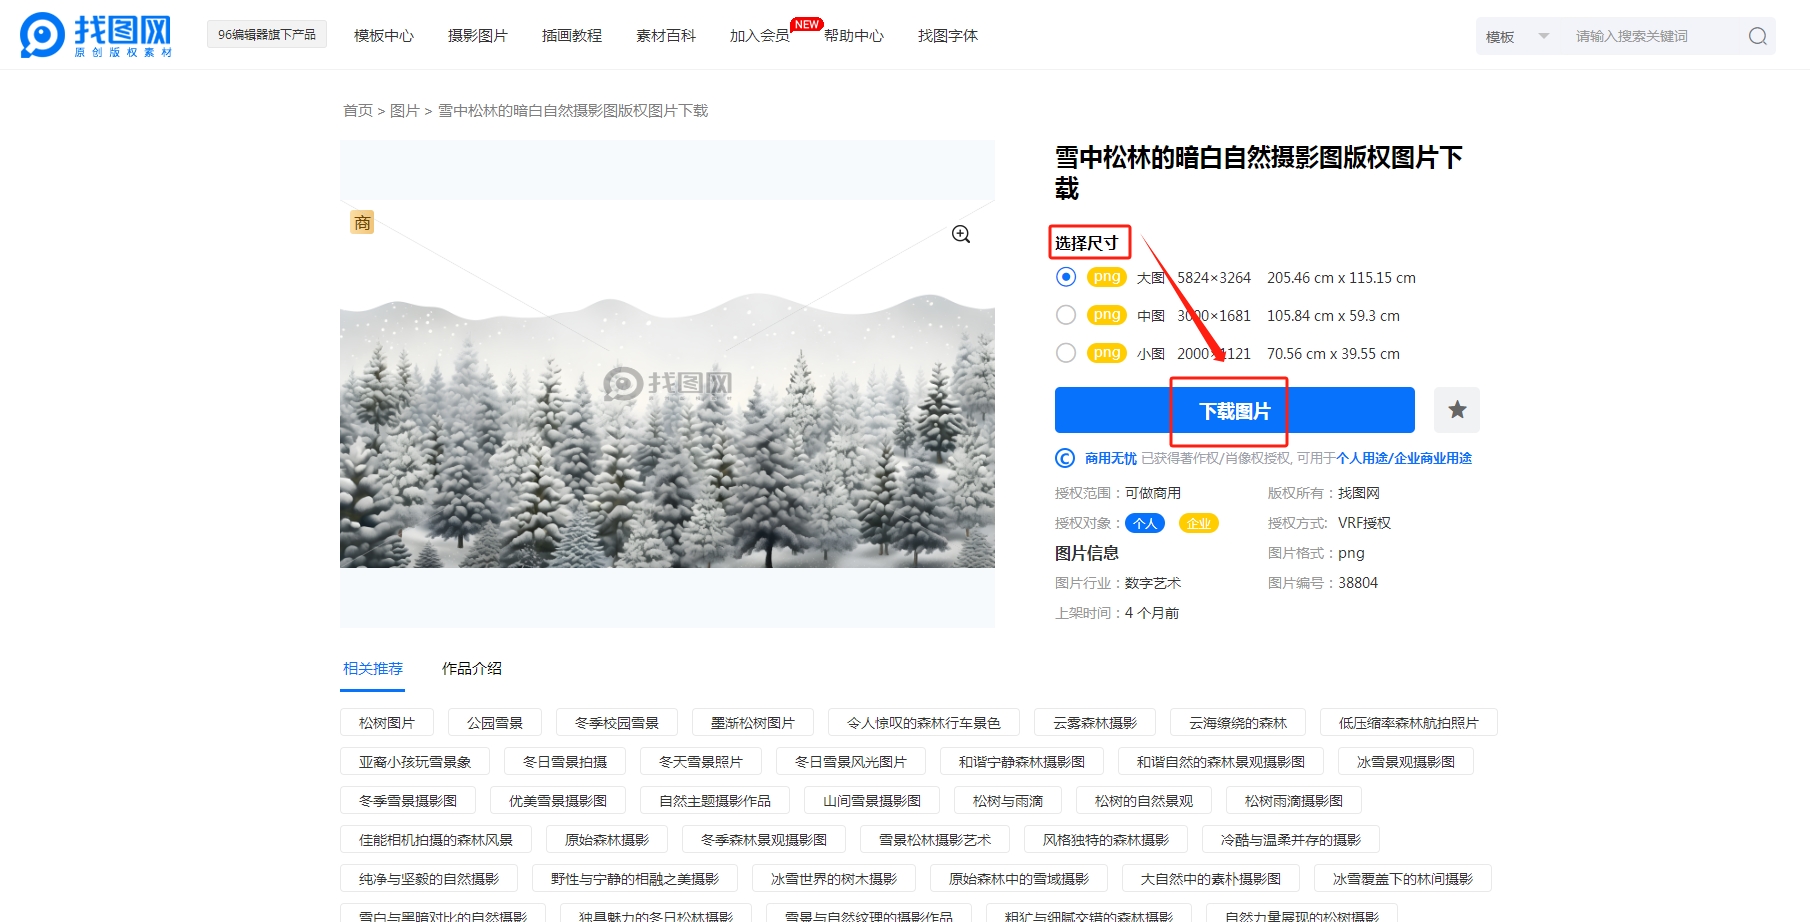Click the 优美雪景摄影图 tag
This screenshot has height=922, width=1810.
tap(558, 800)
